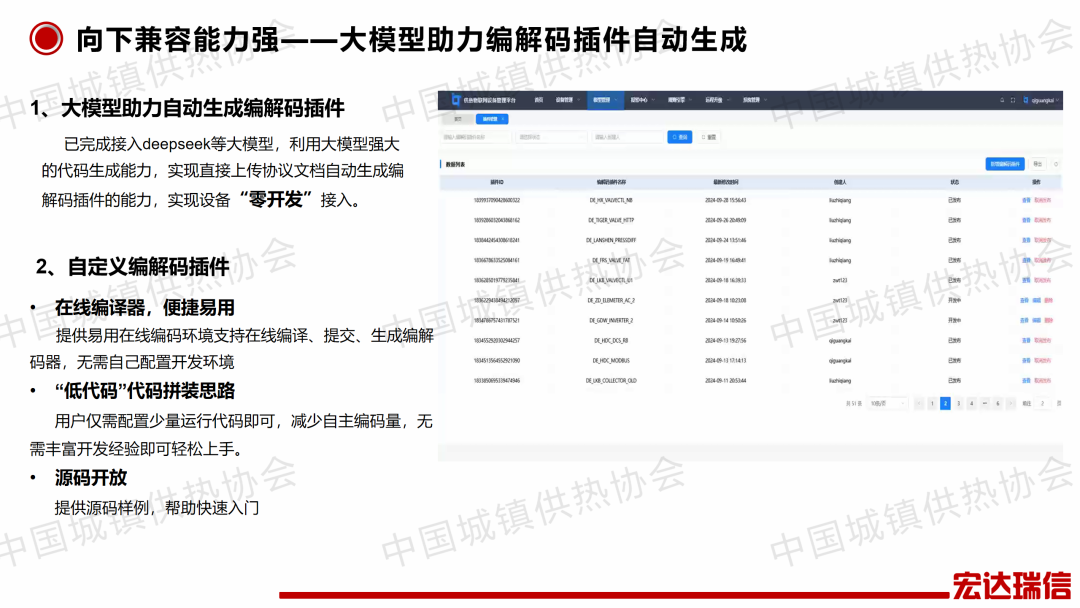The width and height of the screenshot is (1080, 608).
Task: Click the refresh icon beside the export button
Action: tap(1057, 163)
